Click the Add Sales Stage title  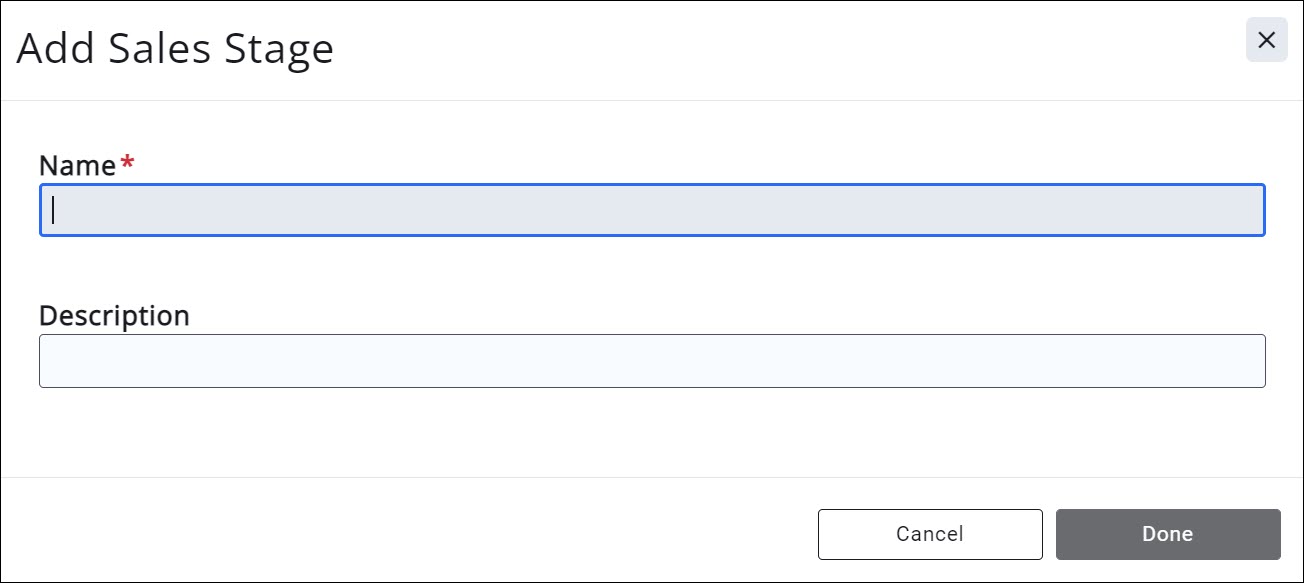click(x=175, y=49)
